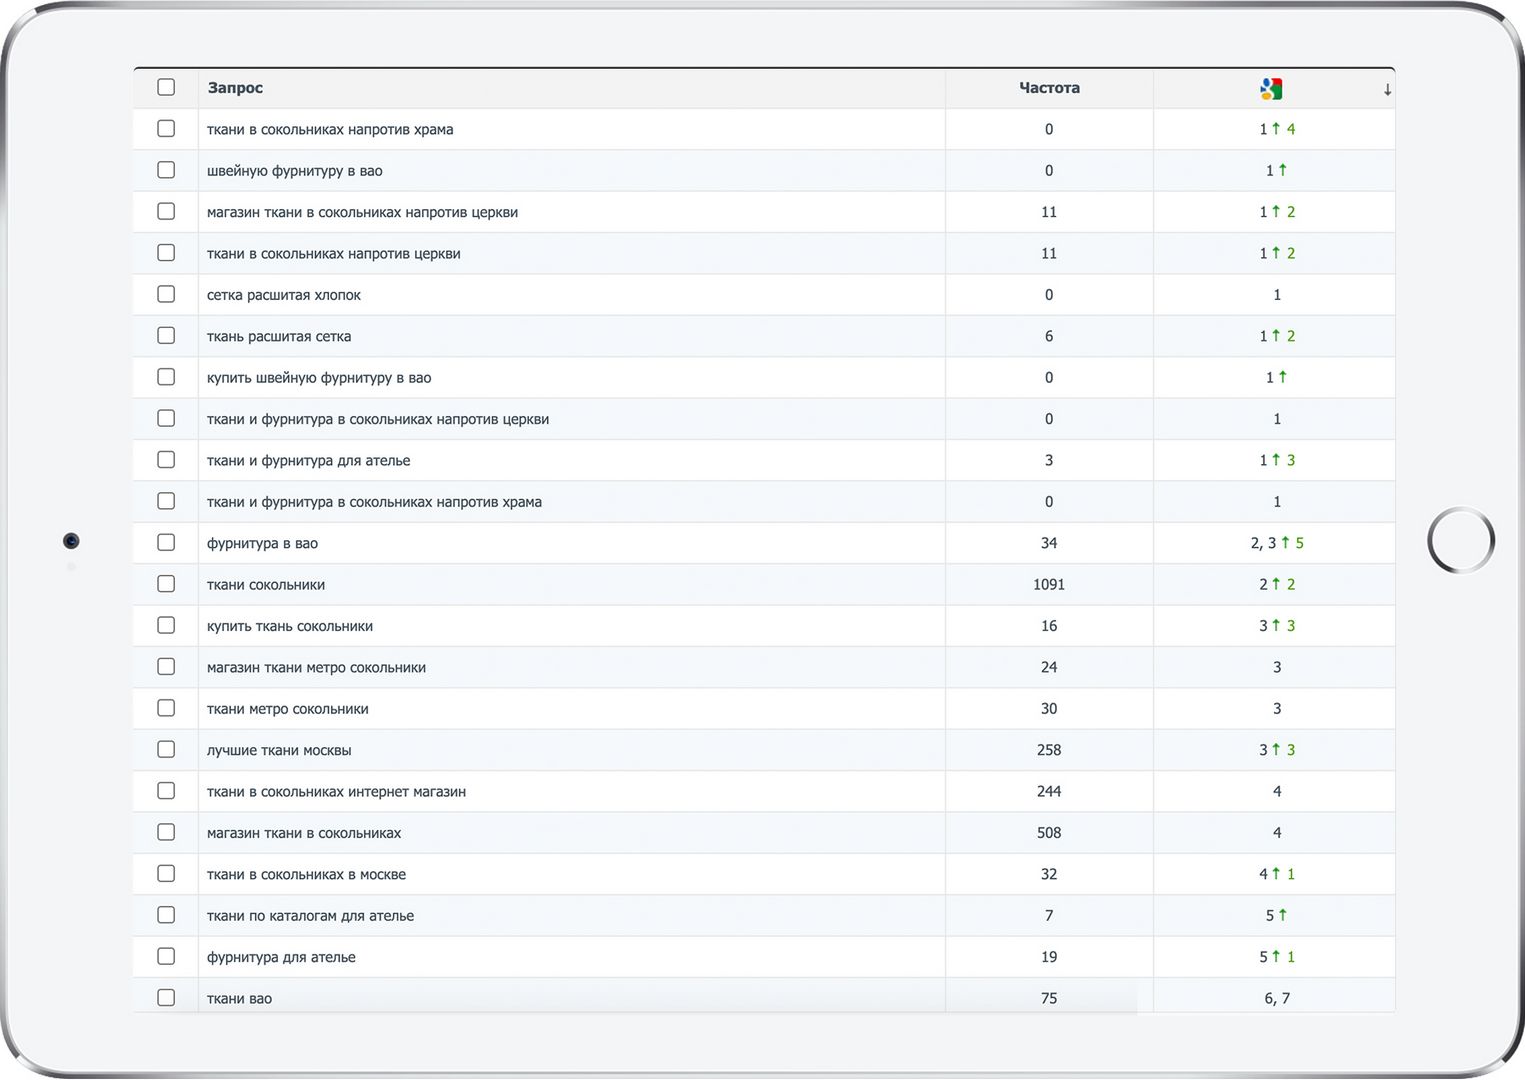The width and height of the screenshot is (1525, 1080).
Task: Toggle the select-all checkbox in header
Action: [166, 87]
